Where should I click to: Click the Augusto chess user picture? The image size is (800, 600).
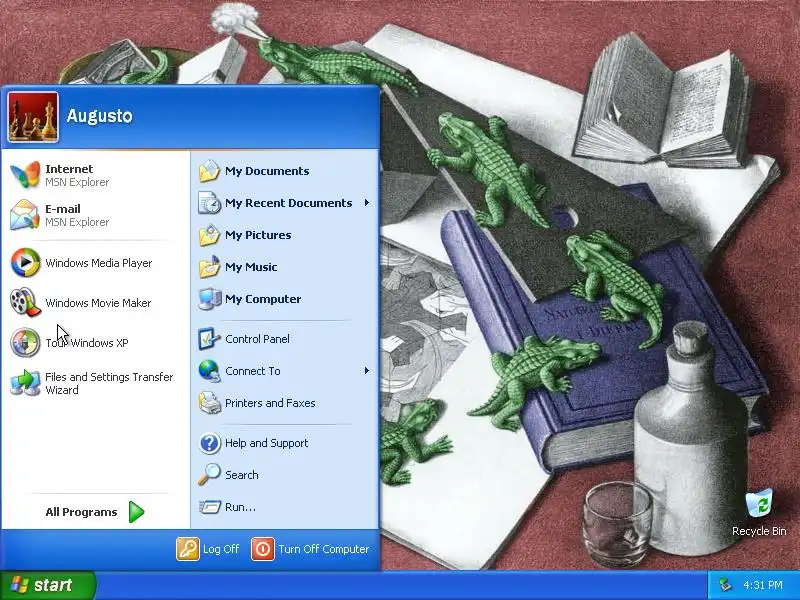coord(33,117)
